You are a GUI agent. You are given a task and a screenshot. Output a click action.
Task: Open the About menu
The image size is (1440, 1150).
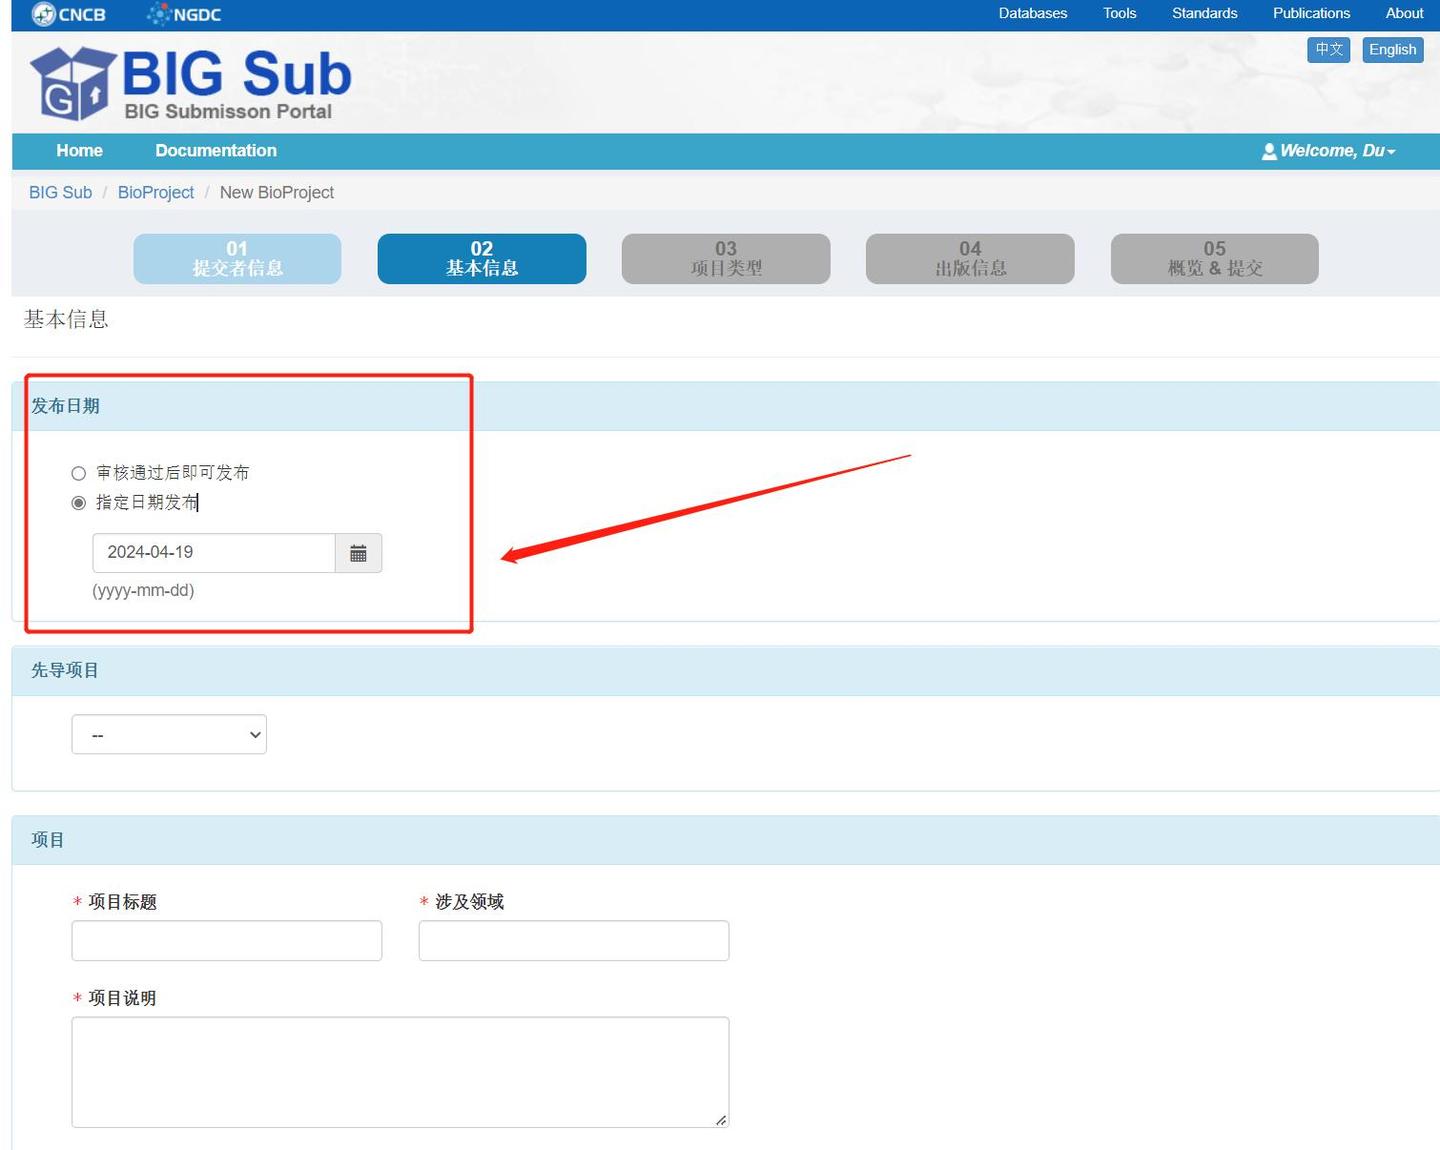tap(1405, 14)
